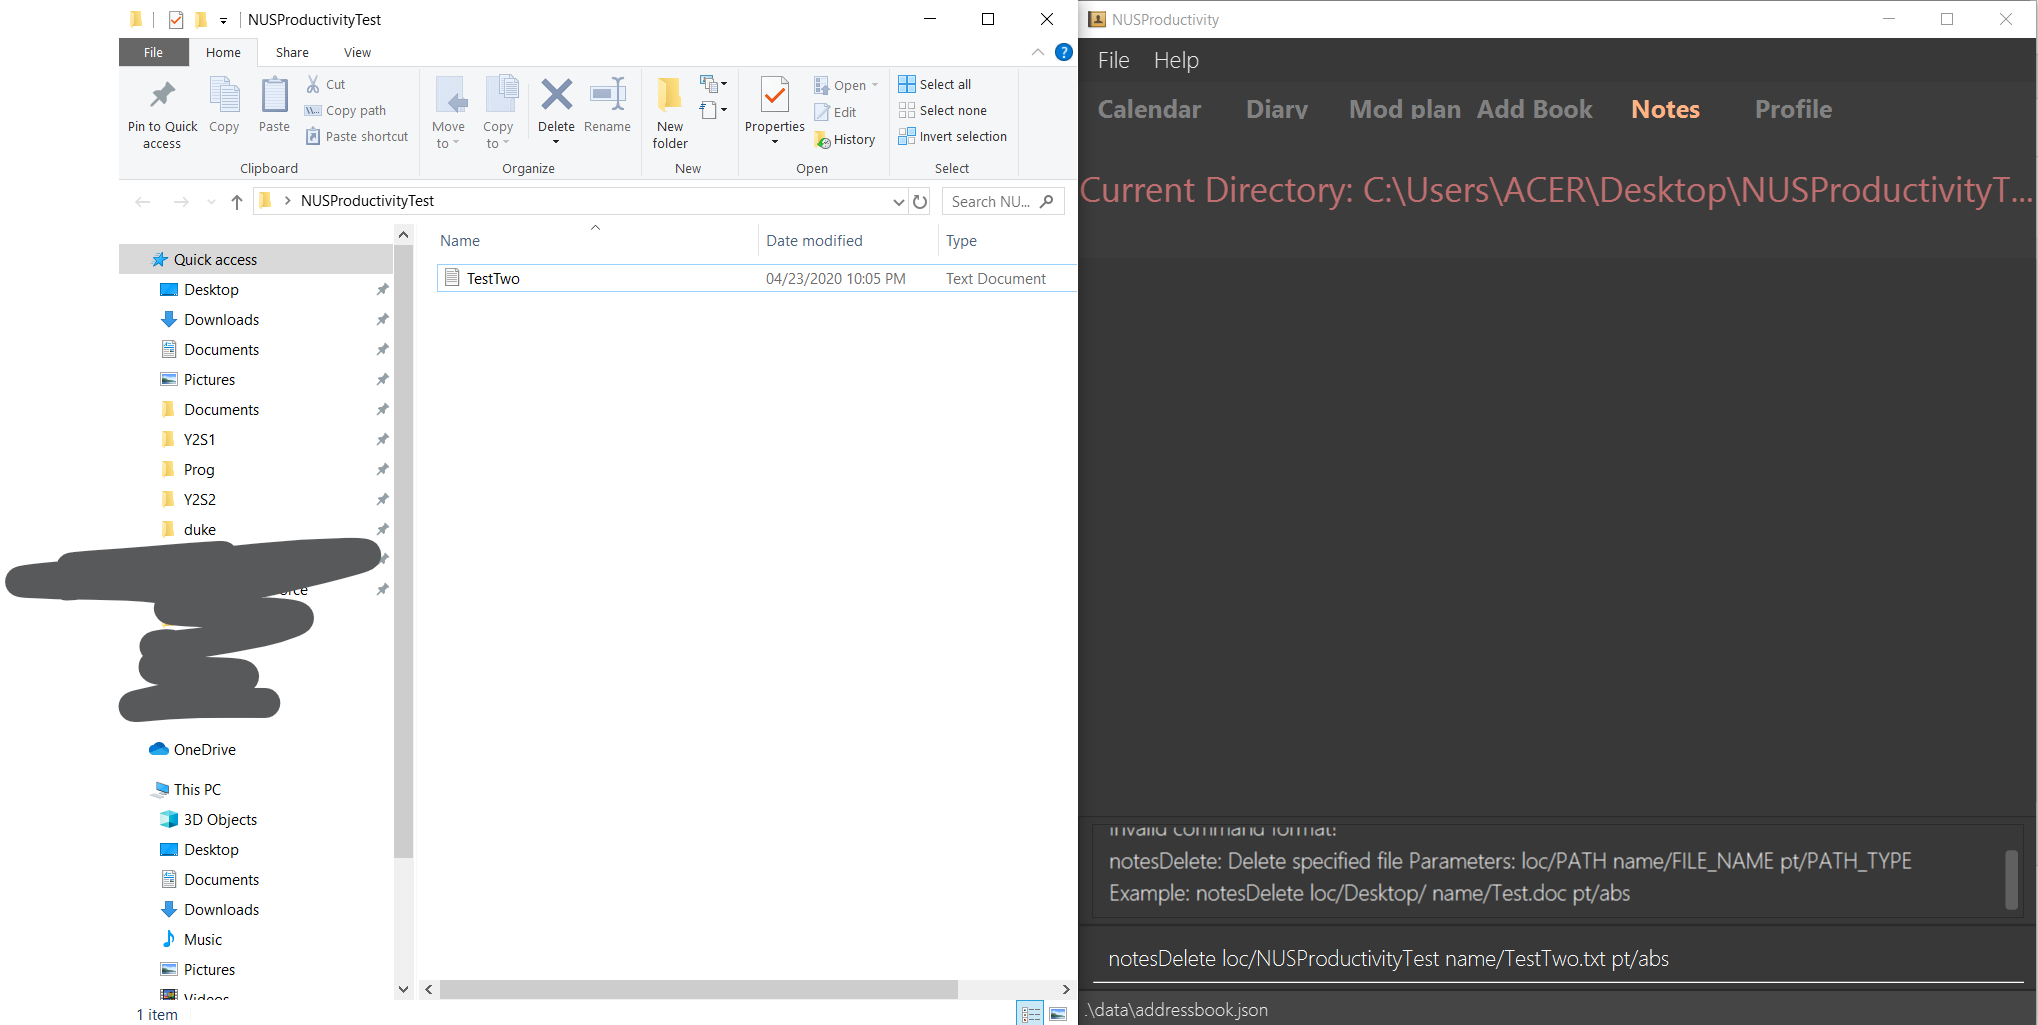
Task: Open address bar history dropdown
Action: point(898,202)
